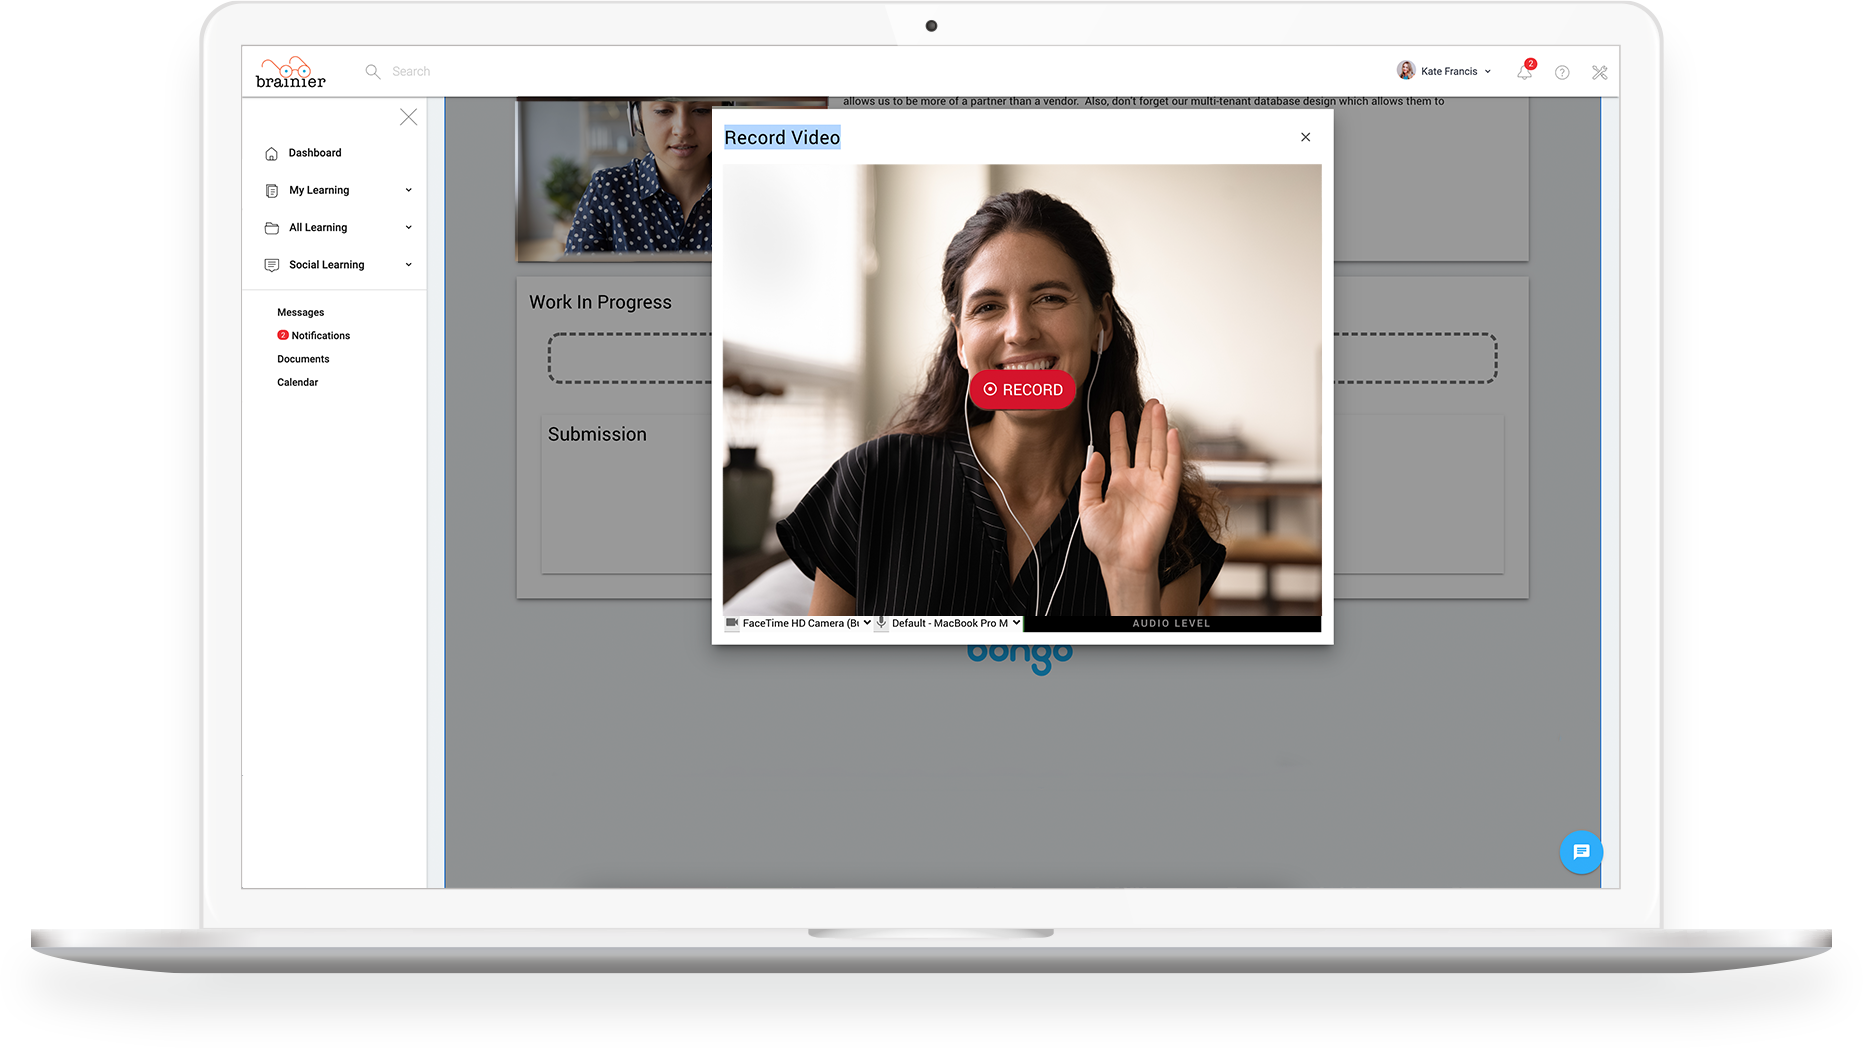Click the red notifications count badge in sidebar
Viewport: 1863px width, 1048px height.
tap(283, 335)
